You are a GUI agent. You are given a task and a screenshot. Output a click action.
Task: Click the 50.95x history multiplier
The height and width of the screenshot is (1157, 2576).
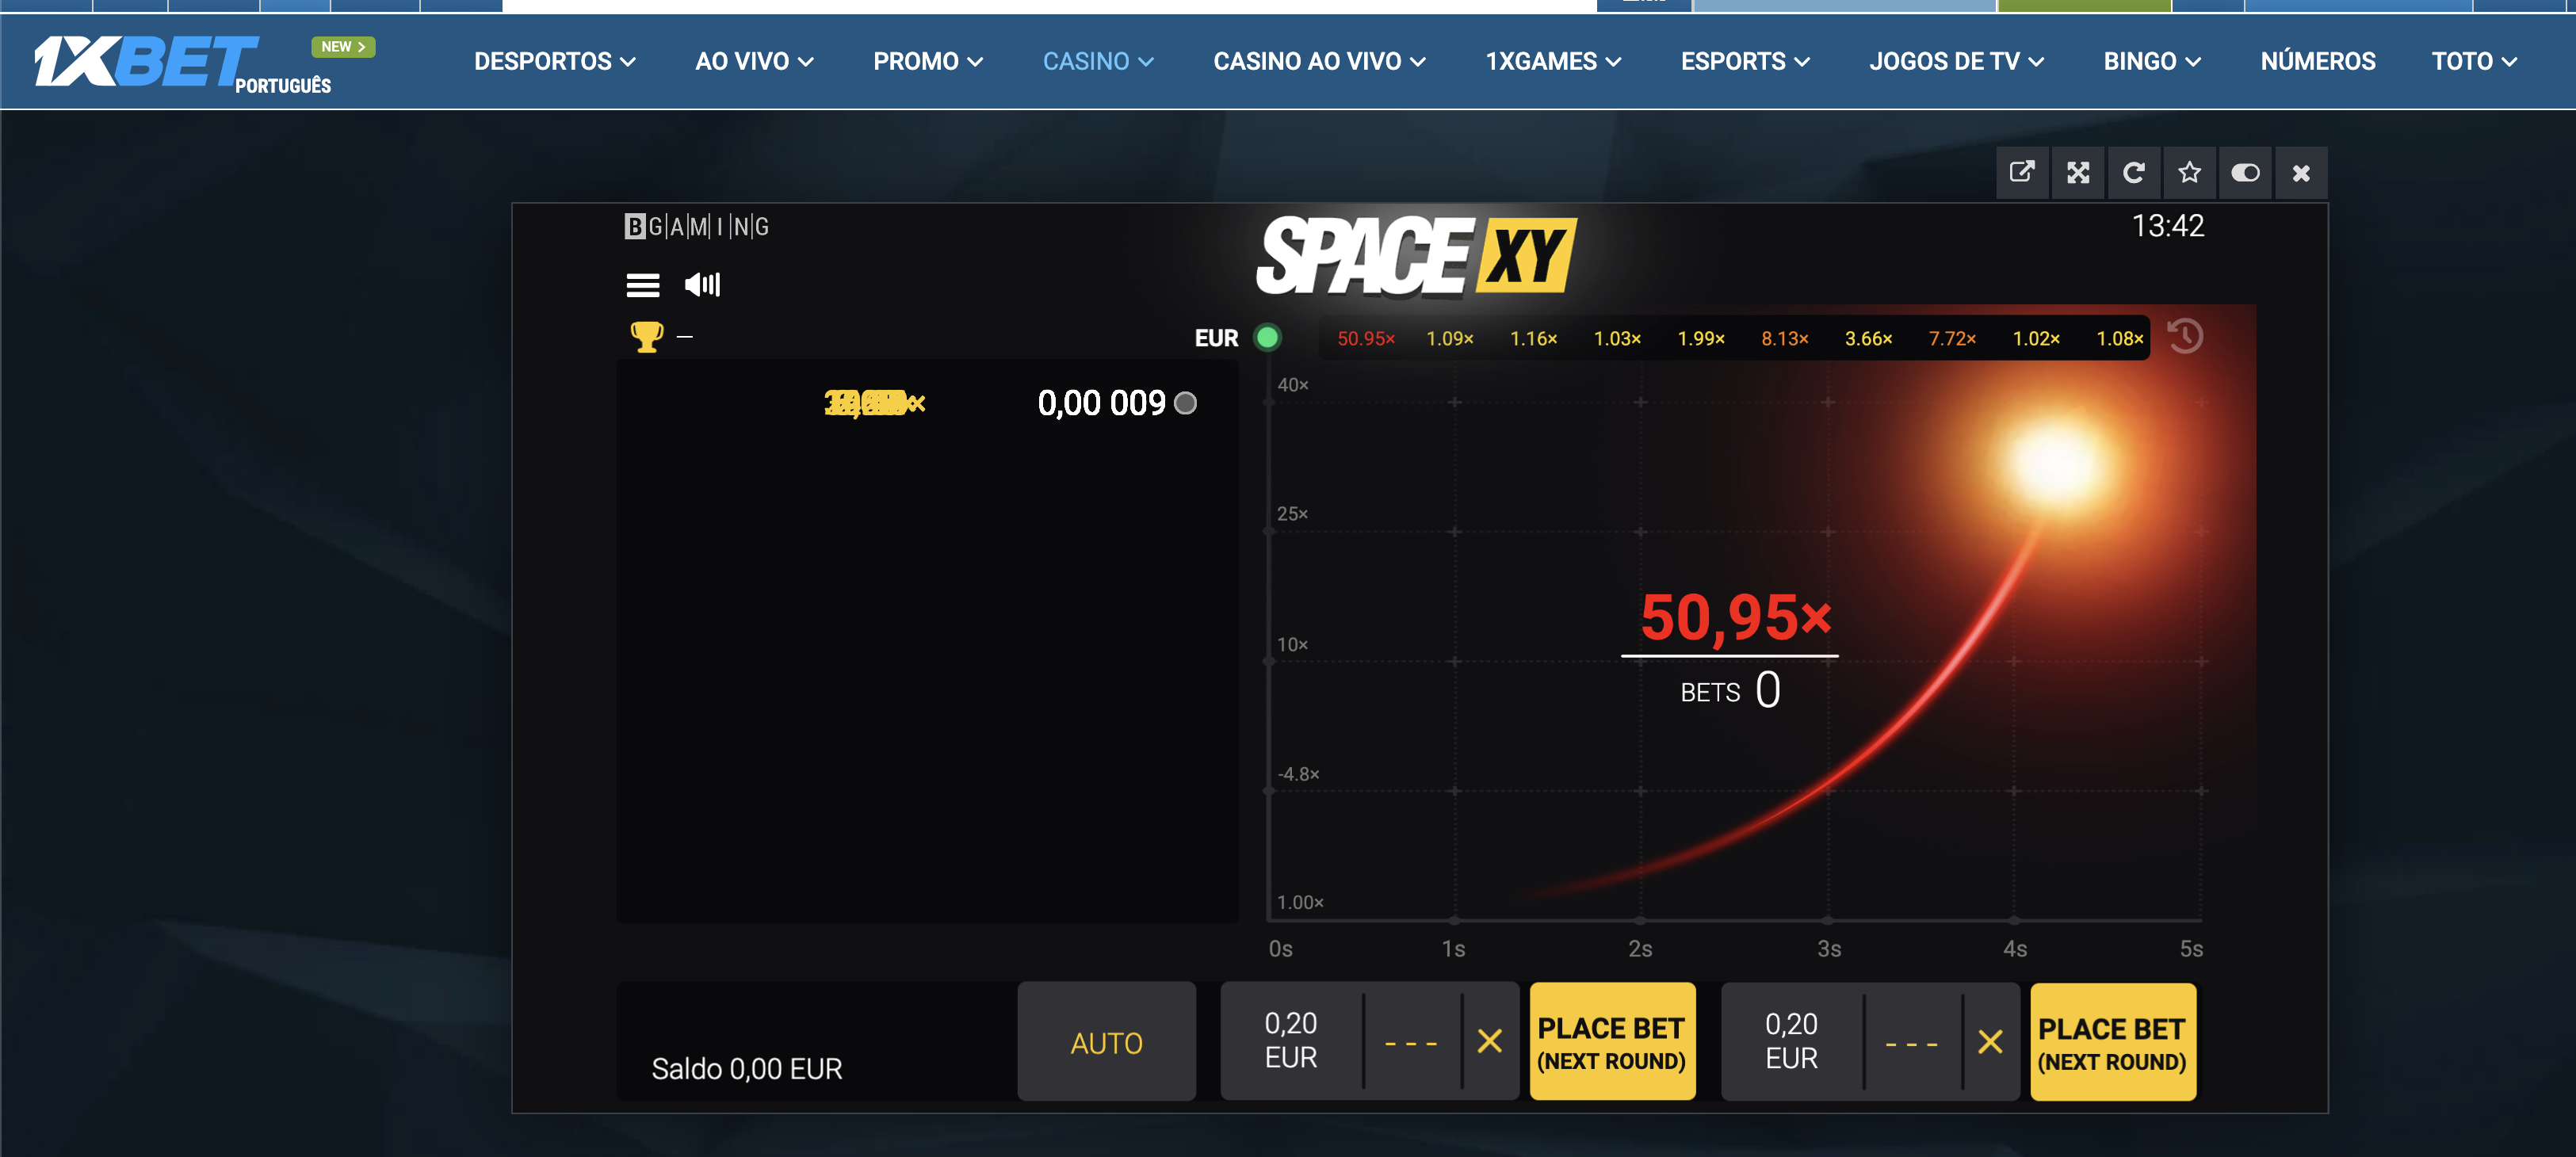click(x=1365, y=339)
